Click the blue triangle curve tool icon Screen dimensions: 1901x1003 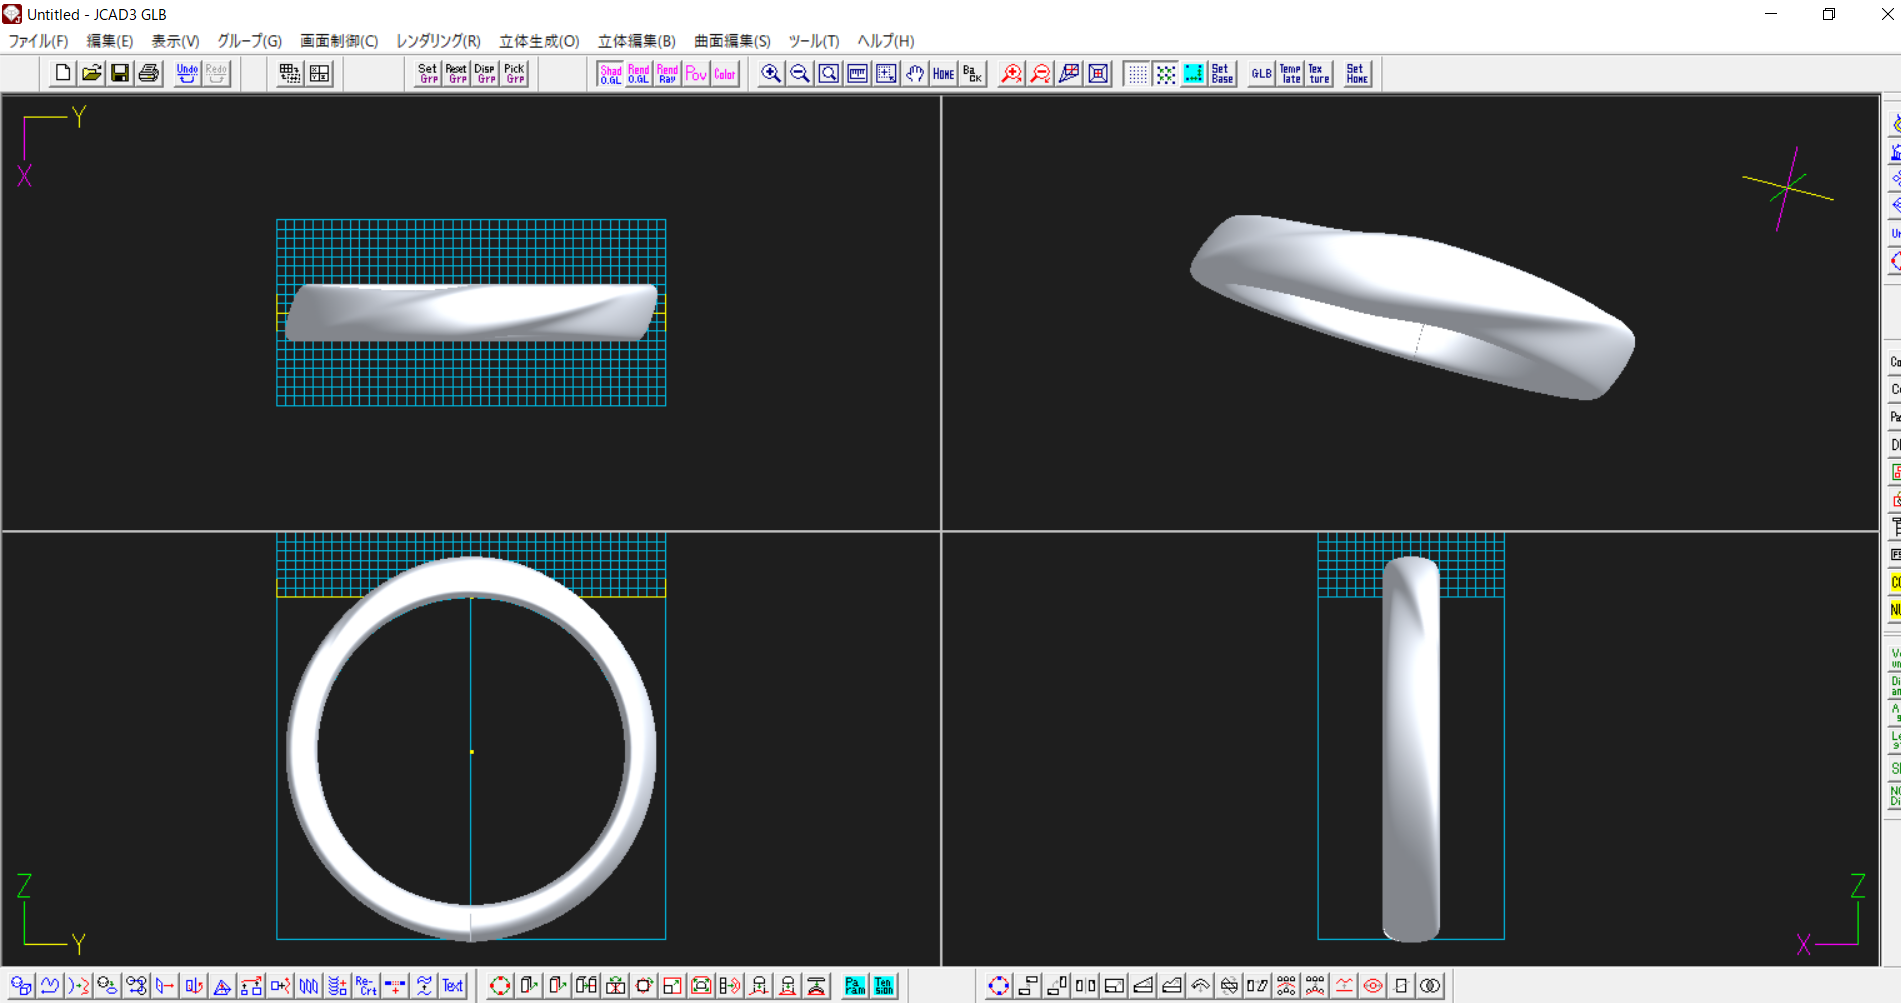coord(222,986)
